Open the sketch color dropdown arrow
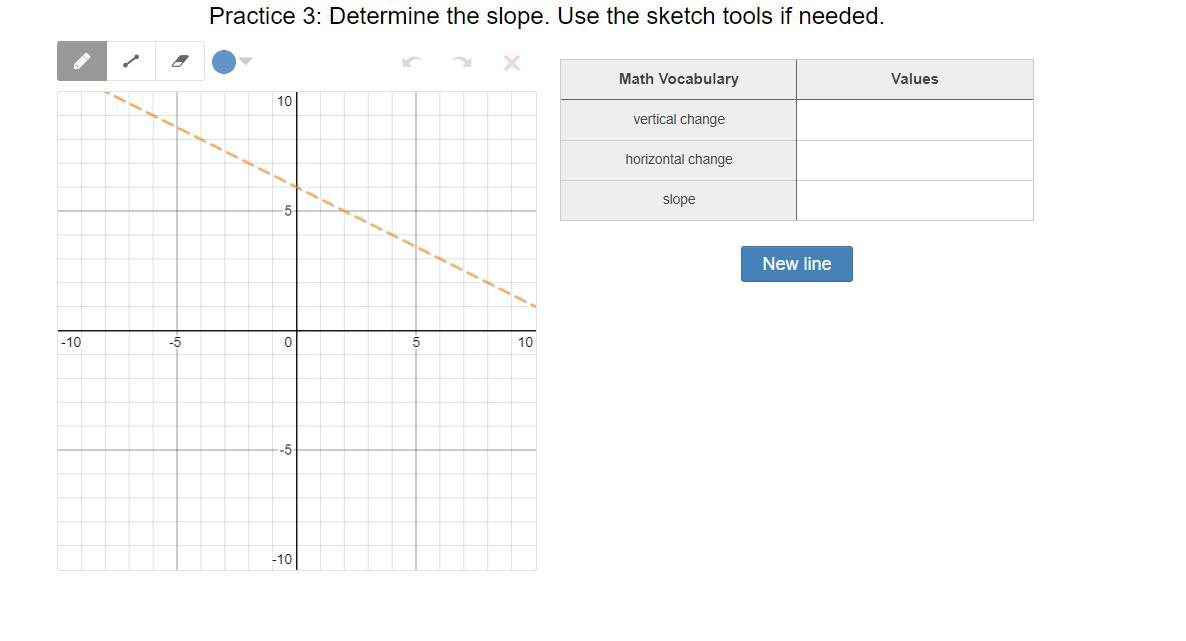The height and width of the screenshot is (641, 1186). click(x=246, y=61)
